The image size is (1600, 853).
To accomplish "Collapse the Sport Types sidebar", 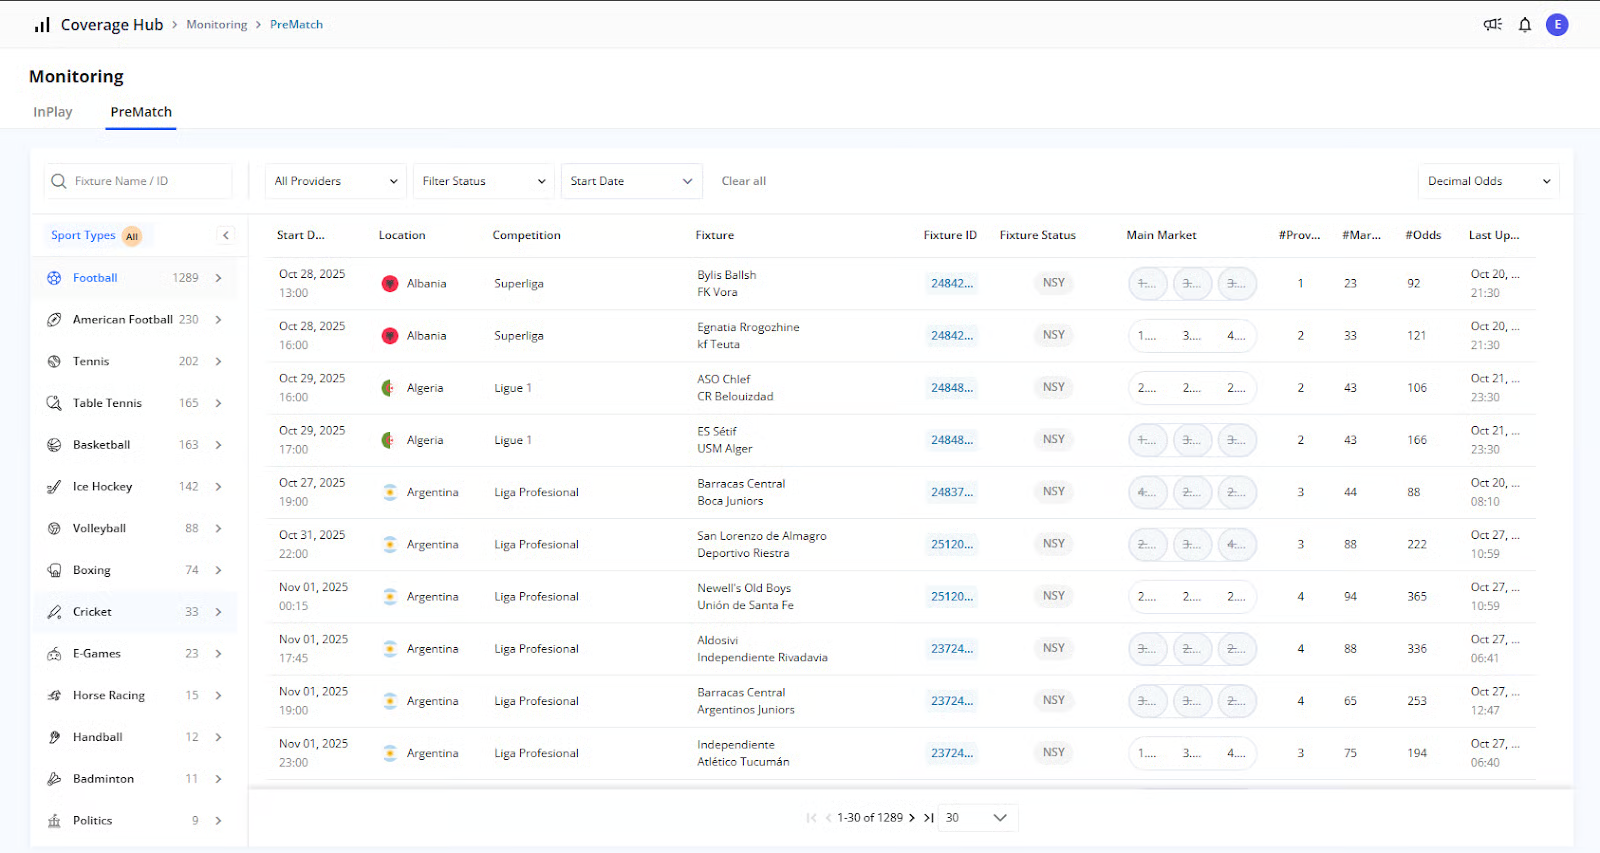I will [226, 236].
